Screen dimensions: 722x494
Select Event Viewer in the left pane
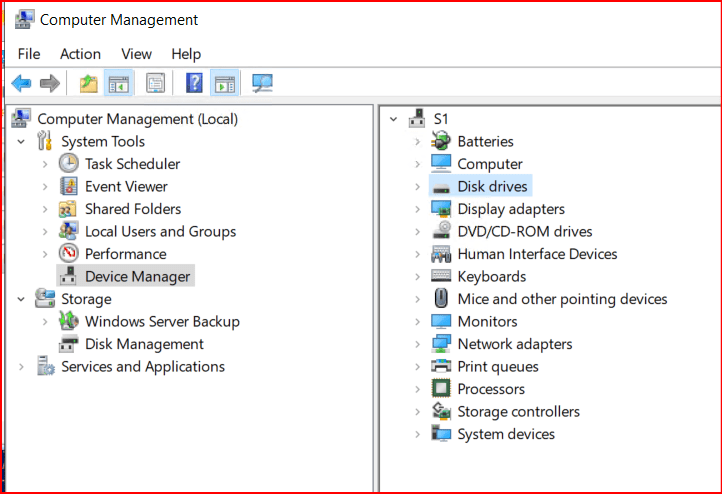(x=126, y=187)
